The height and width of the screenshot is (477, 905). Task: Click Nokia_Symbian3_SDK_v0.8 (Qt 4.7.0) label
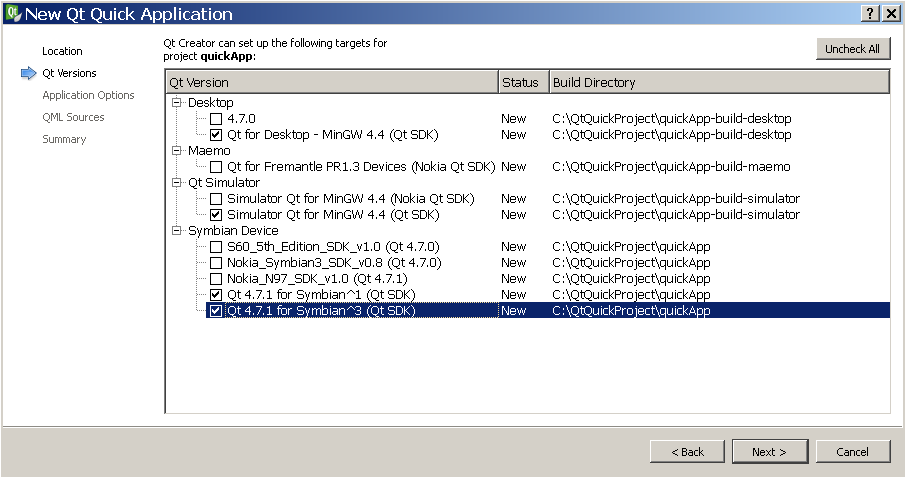pyautogui.click(x=334, y=263)
